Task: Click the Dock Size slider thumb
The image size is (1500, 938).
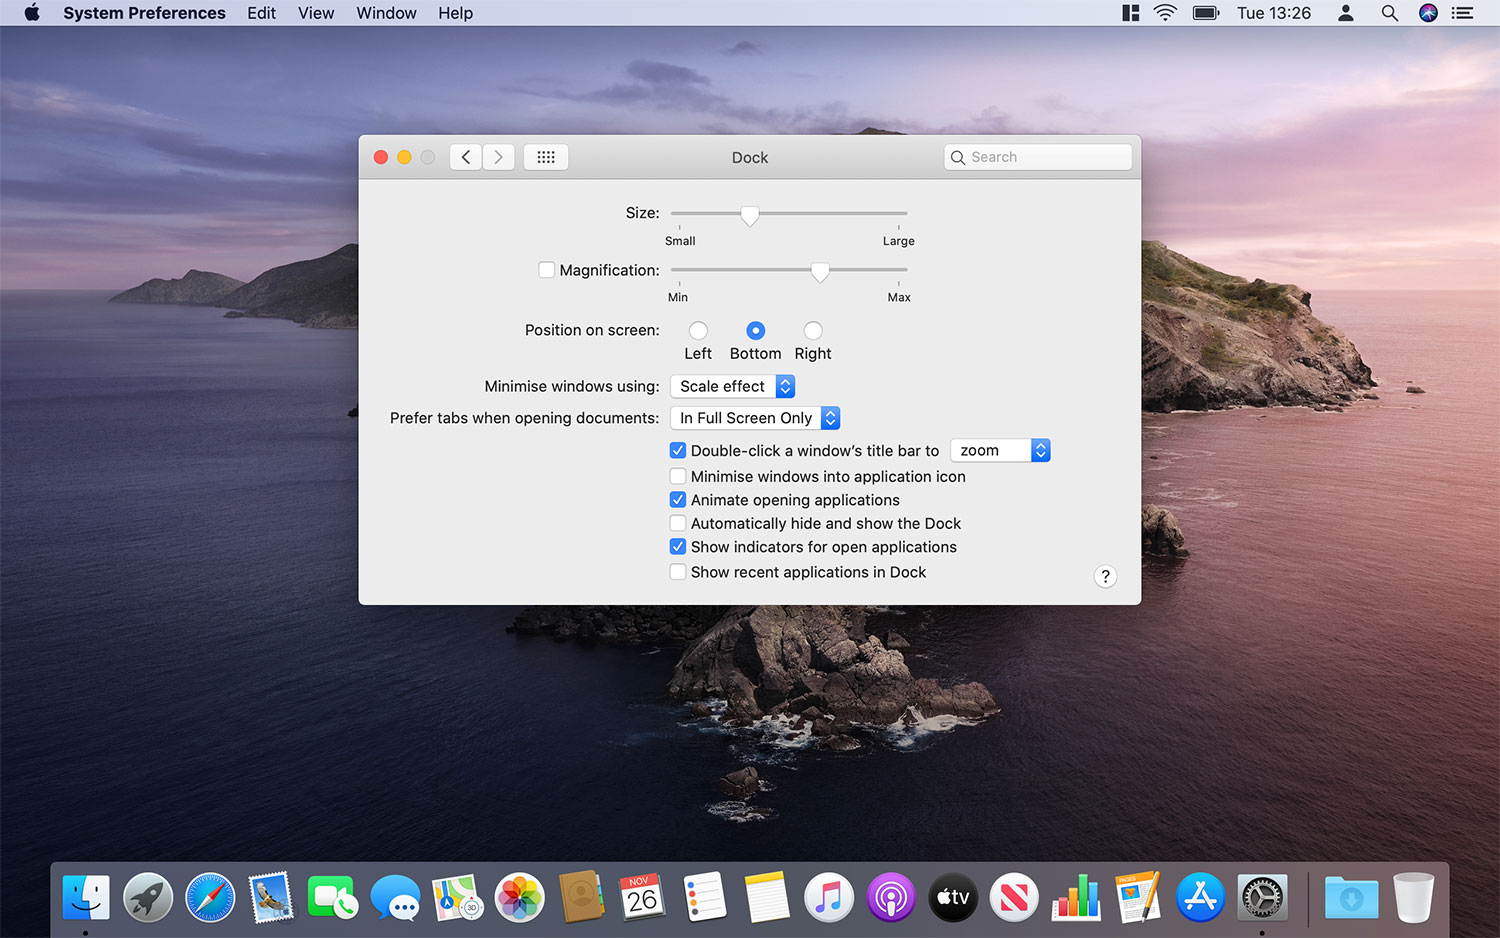Action: 749,215
